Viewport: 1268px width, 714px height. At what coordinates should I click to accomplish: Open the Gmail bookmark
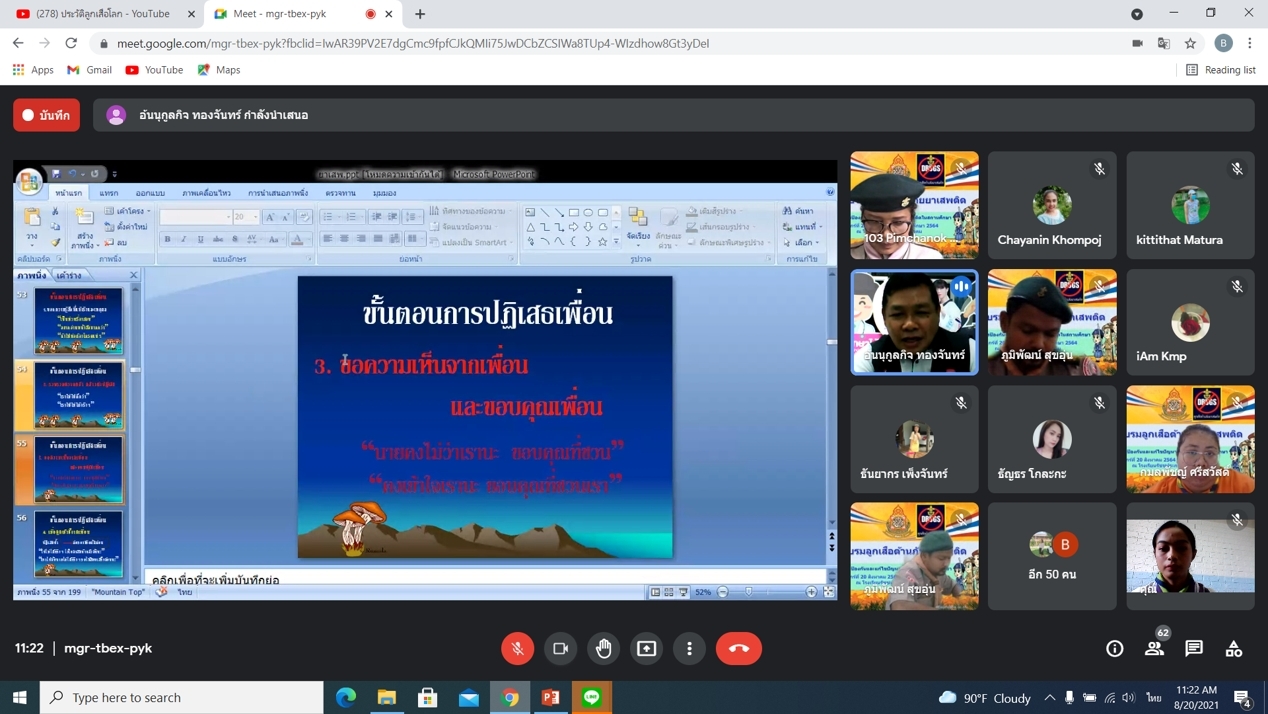(89, 70)
